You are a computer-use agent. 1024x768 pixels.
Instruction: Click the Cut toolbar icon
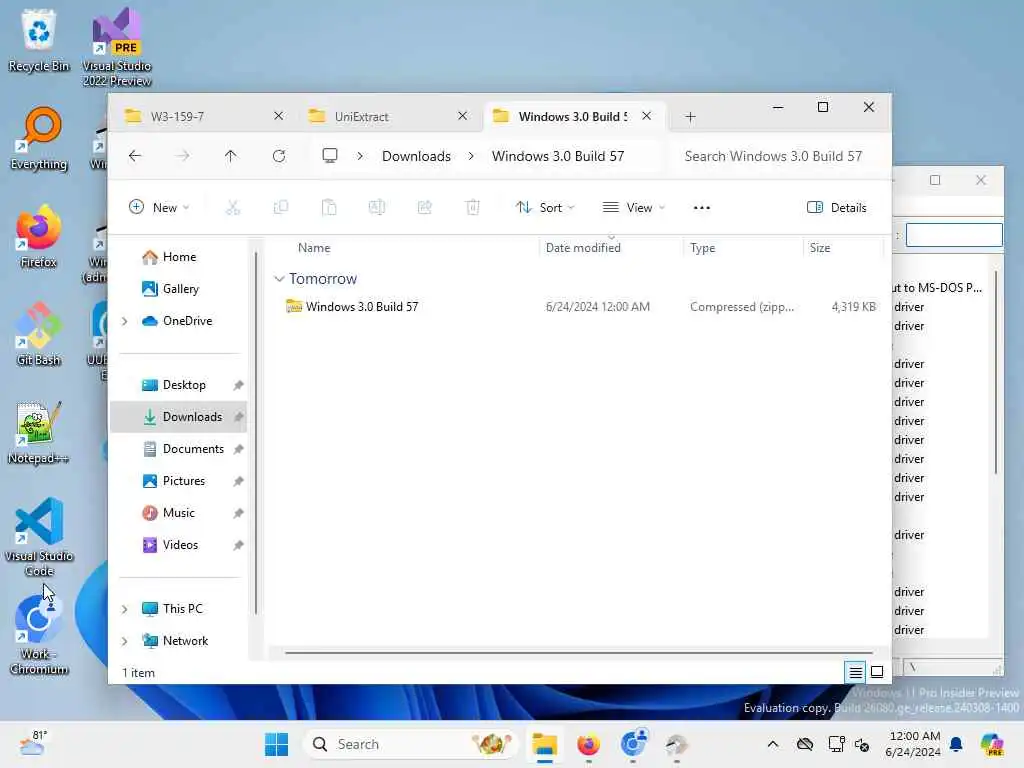coord(232,208)
